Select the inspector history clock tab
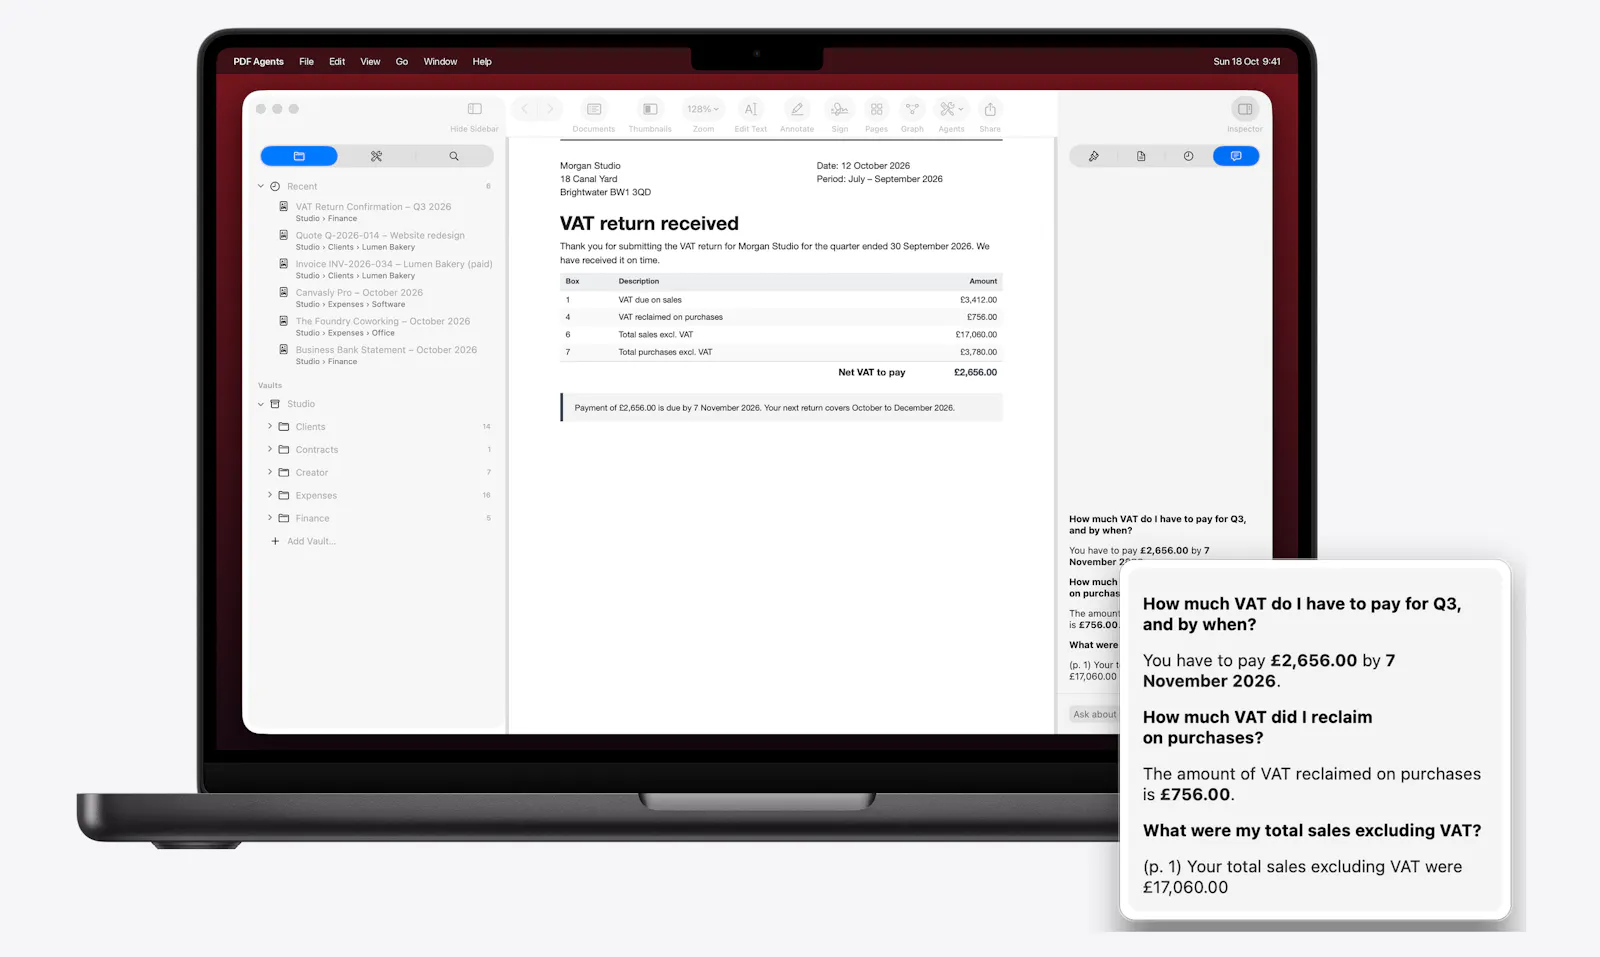 1188,156
